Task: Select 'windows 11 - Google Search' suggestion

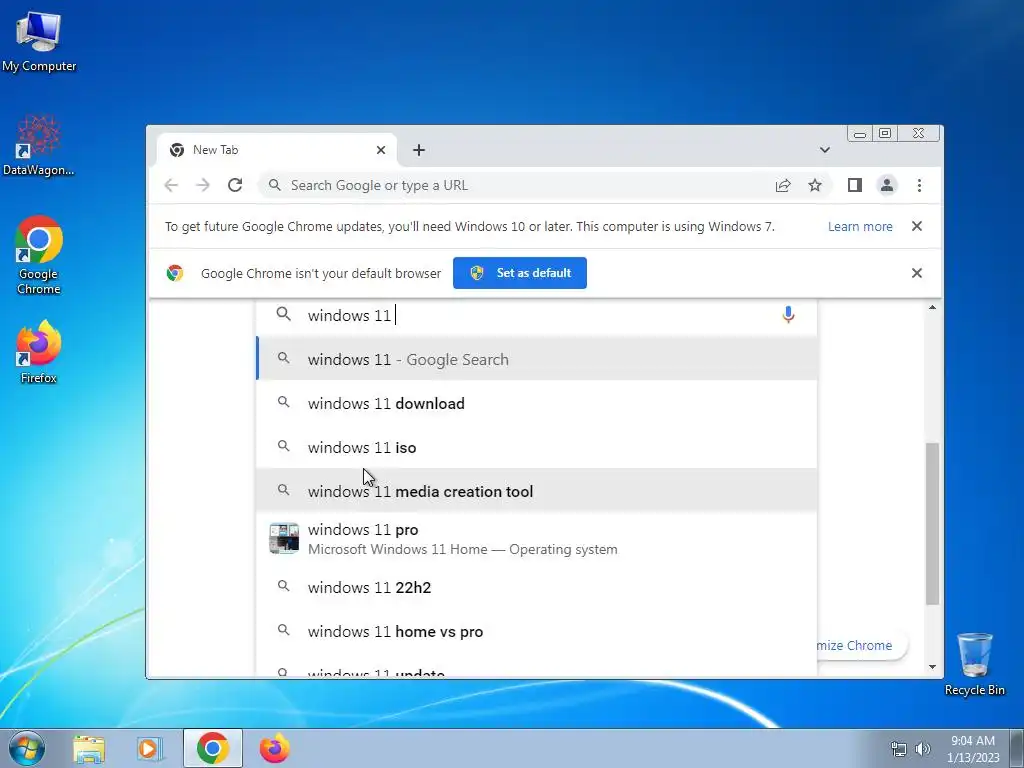Action: click(x=536, y=359)
